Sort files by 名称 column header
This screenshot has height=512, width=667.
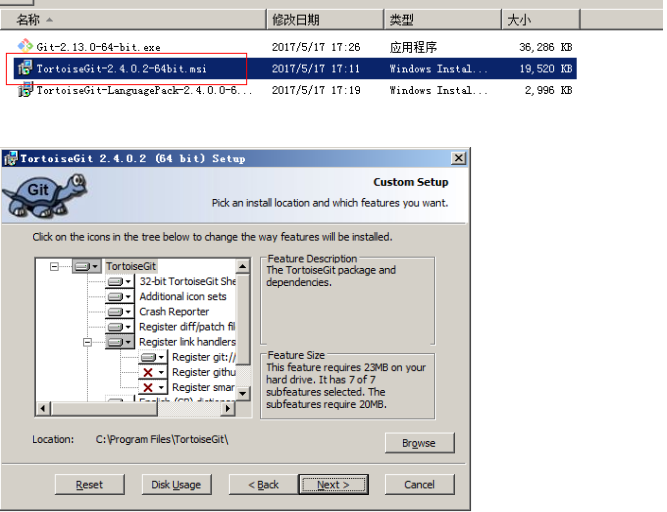tap(133, 20)
